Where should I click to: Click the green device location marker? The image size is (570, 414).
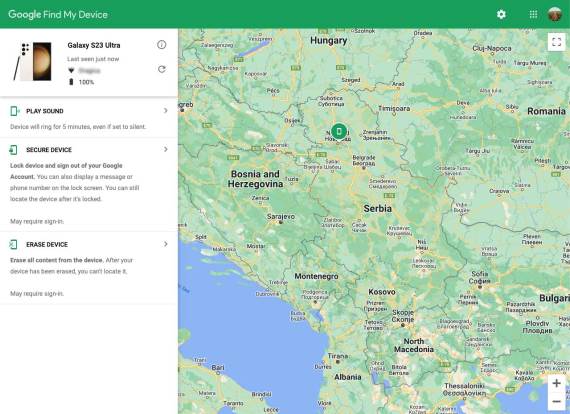click(339, 131)
